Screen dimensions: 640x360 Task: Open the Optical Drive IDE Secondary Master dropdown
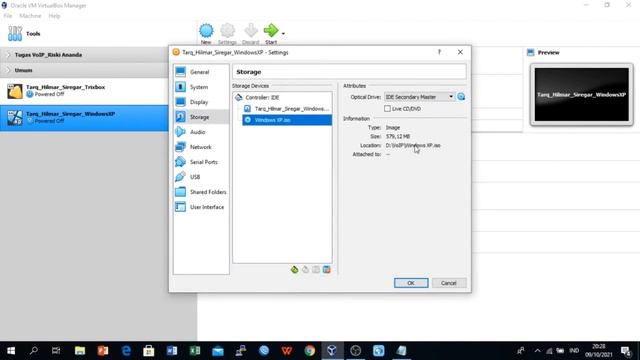(x=419, y=97)
